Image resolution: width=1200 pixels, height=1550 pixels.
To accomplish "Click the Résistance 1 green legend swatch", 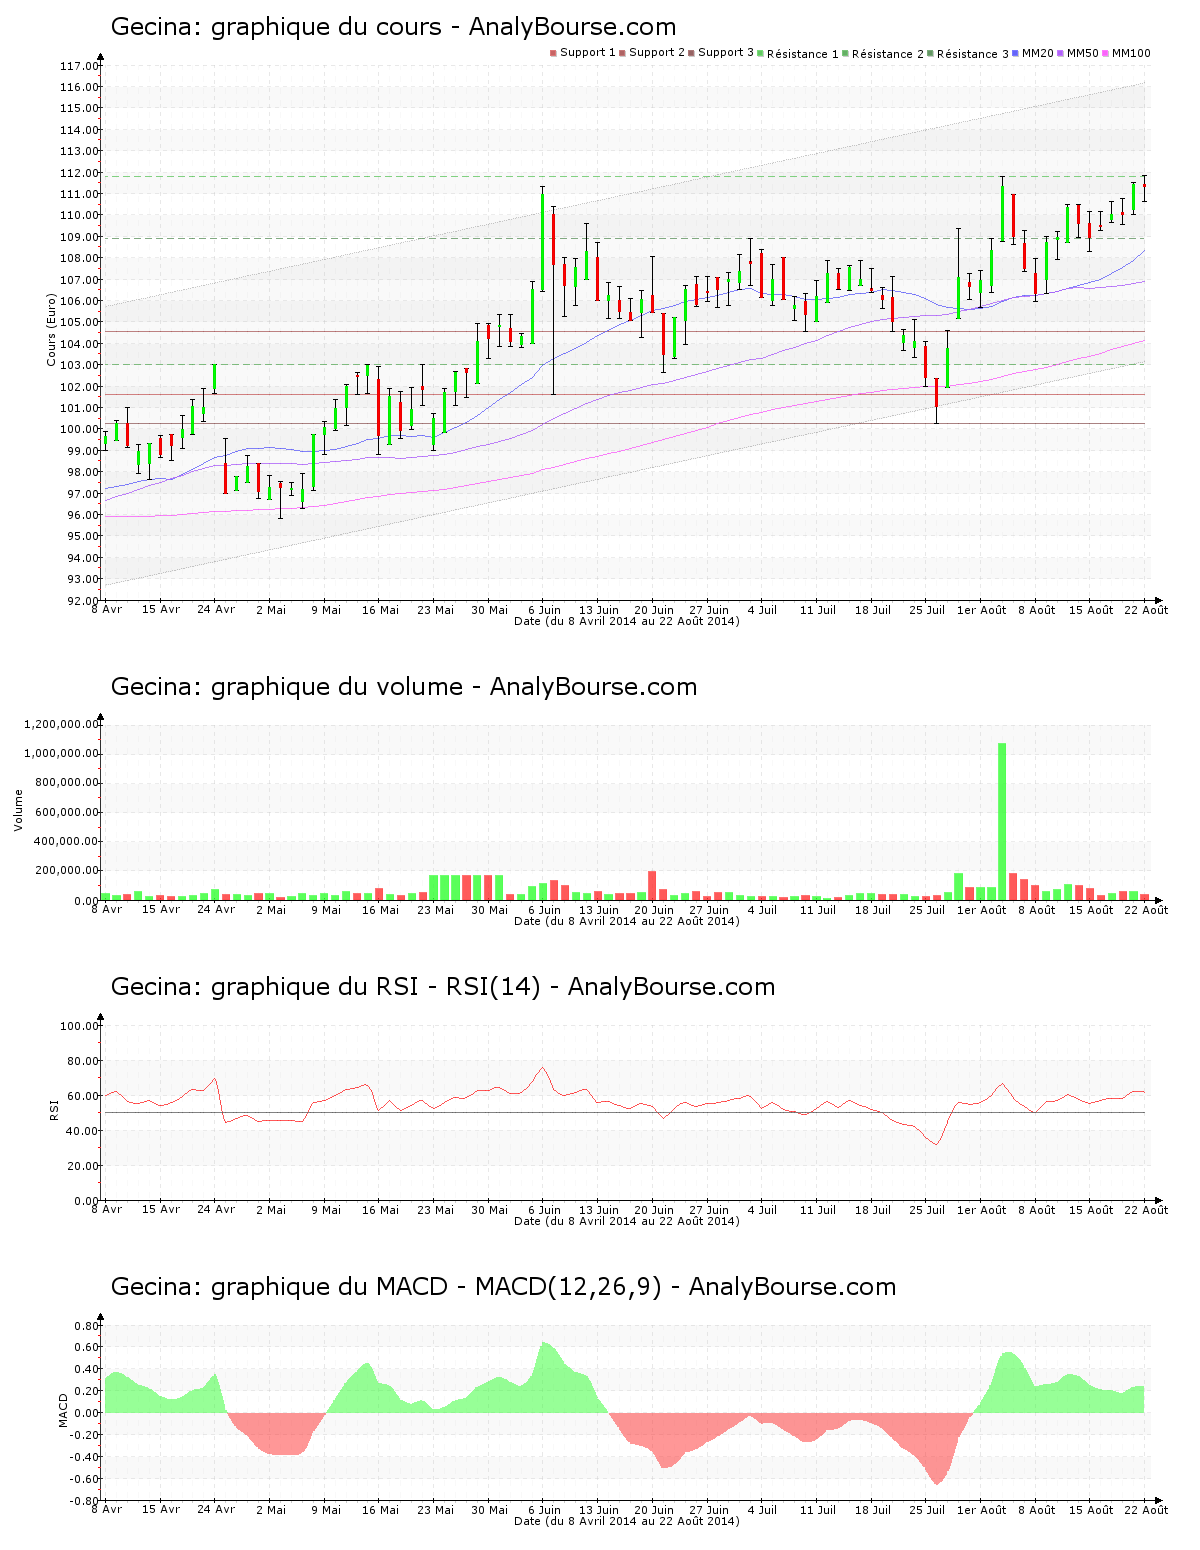I will pos(761,53).
